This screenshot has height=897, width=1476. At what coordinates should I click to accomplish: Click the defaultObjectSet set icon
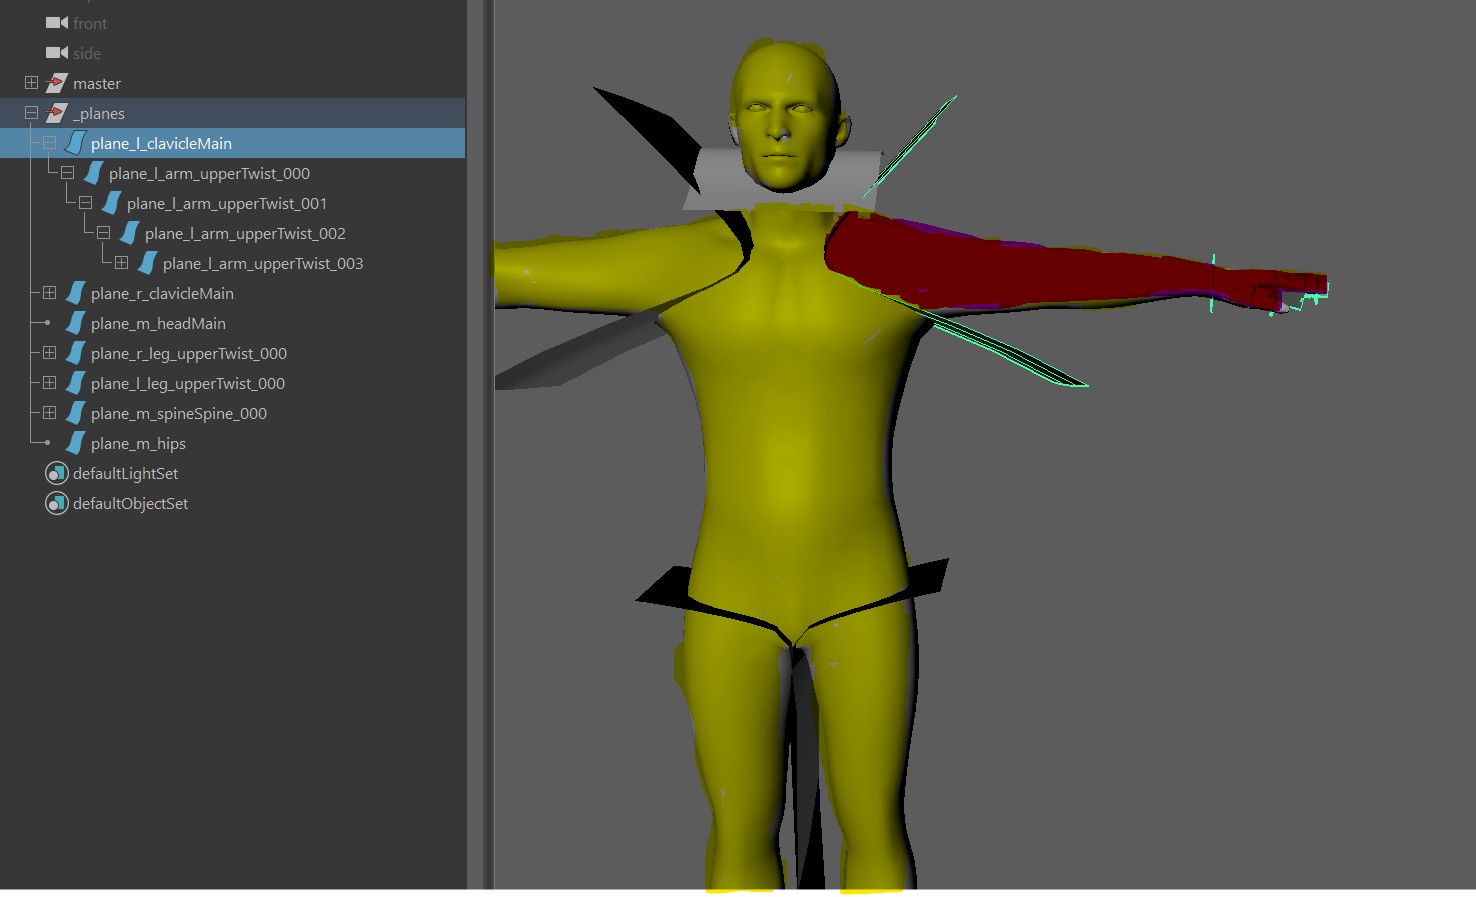57,504
